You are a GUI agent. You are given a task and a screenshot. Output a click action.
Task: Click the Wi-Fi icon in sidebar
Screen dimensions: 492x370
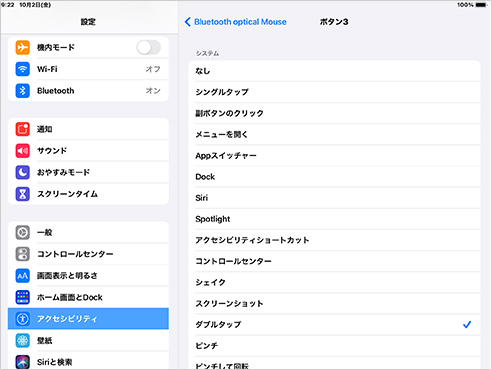(23, 69)
